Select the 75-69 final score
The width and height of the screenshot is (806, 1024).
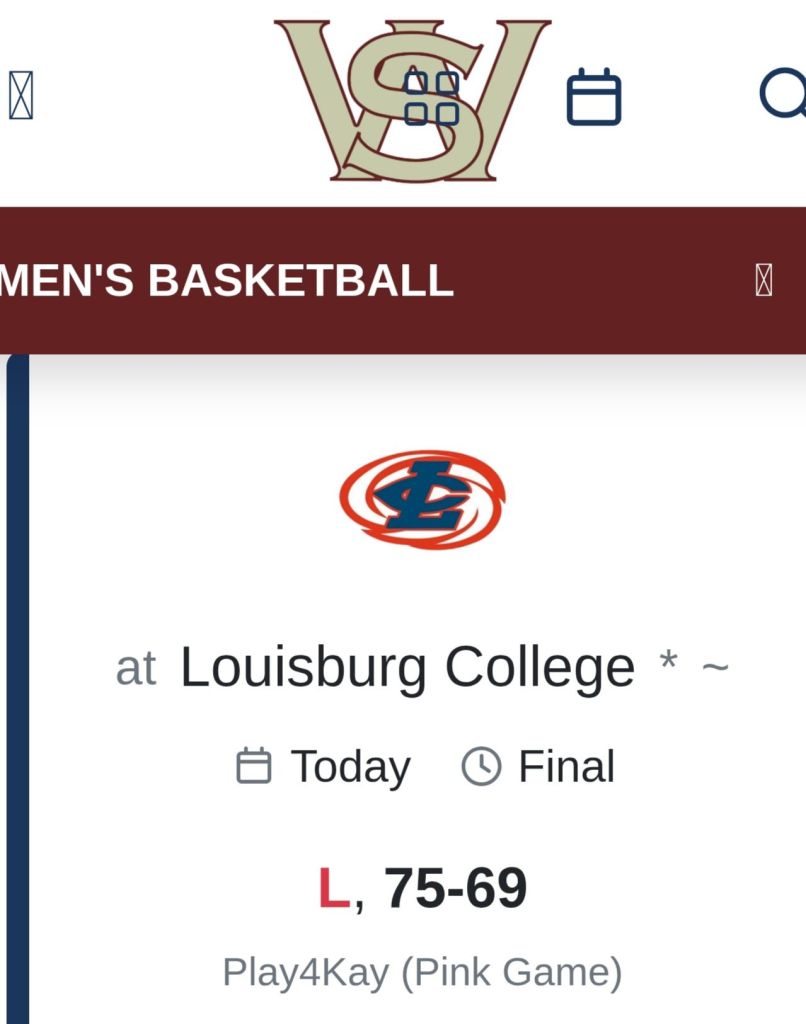pyautogui.click(x=455, y=888)
